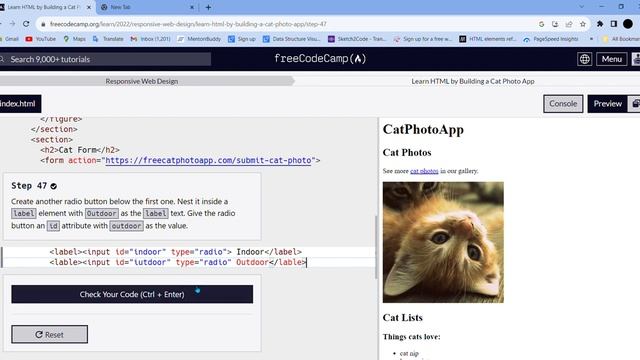Click the form action URL in code

[208, 160]
